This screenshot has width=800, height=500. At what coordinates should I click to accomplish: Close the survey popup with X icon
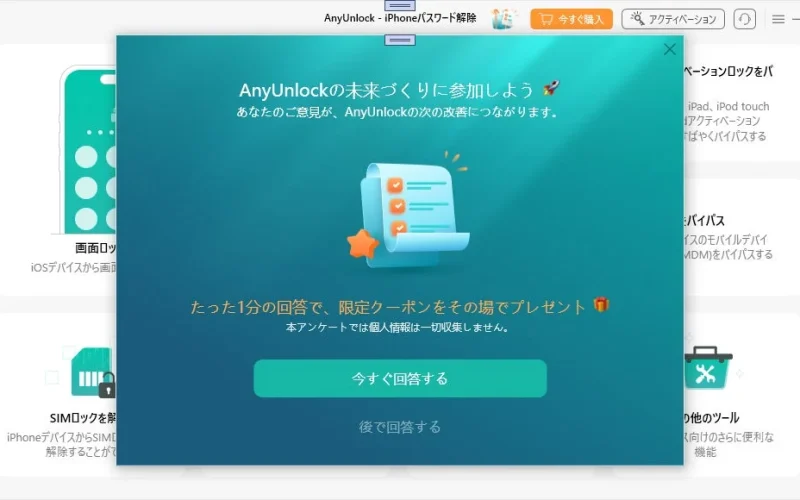pyautogui.click(x=669, y=49)
